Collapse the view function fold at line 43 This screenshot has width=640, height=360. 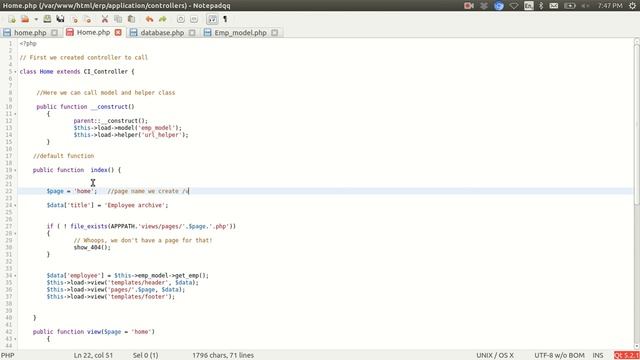pyautogui.click(x=16, y=339)
